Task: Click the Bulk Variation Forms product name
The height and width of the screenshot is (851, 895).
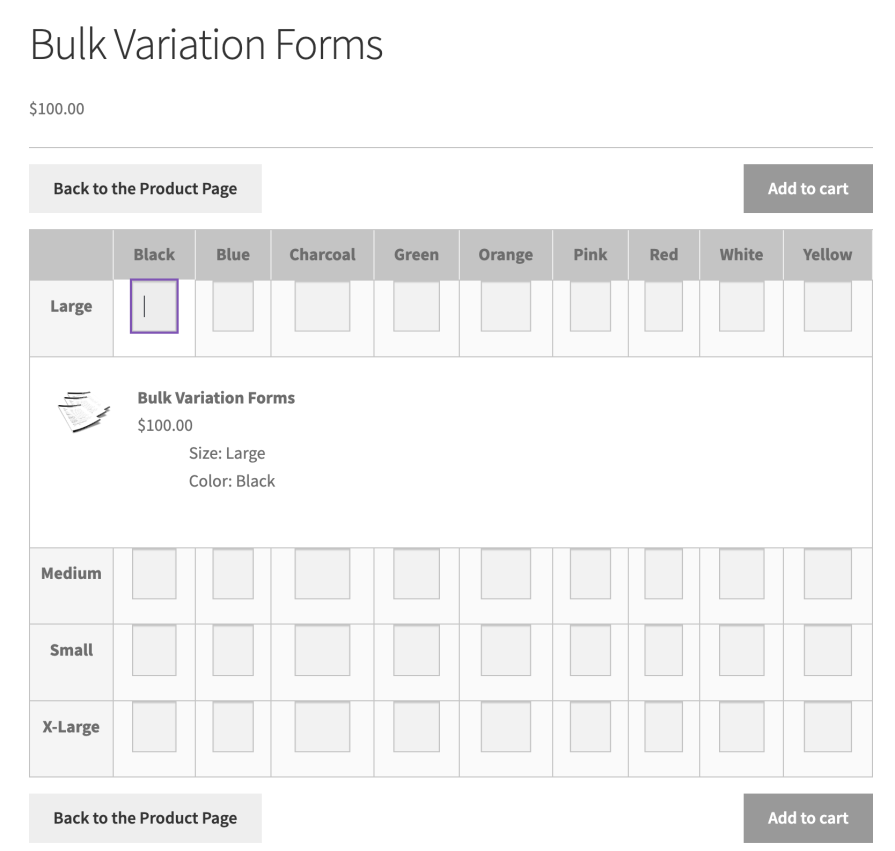Action: [216, 397]
